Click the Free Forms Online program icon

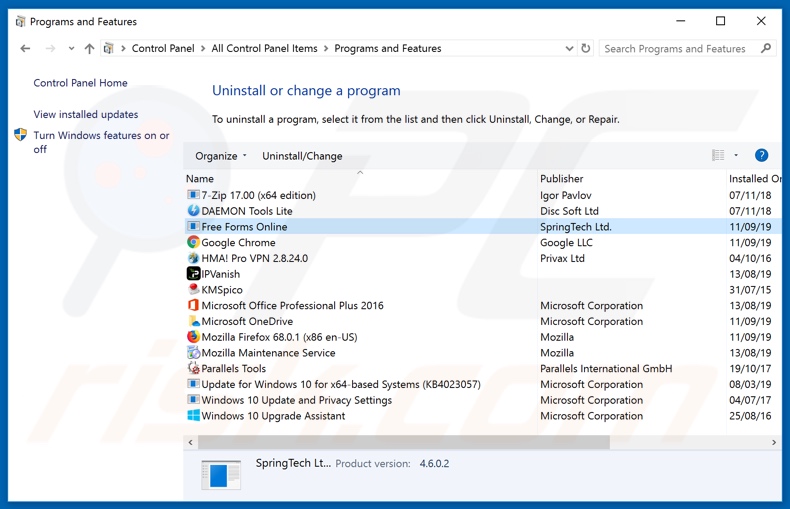[x=193, y=226]
